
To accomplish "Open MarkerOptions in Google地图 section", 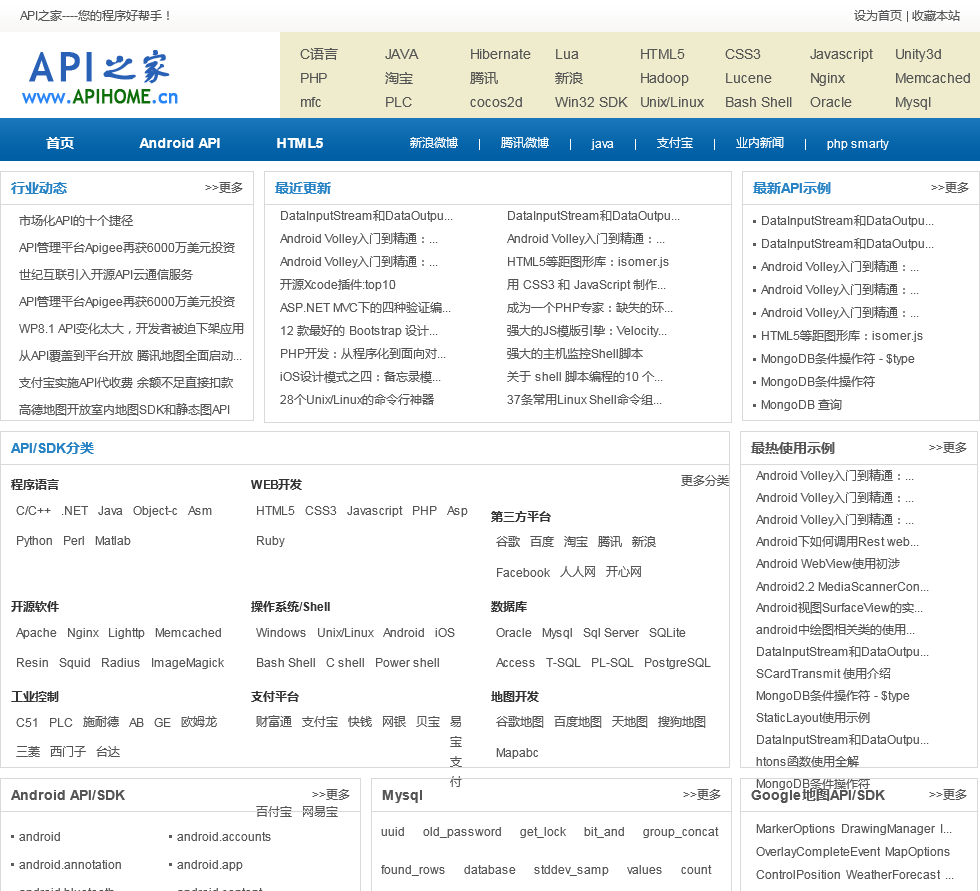I will pos(795,829).
